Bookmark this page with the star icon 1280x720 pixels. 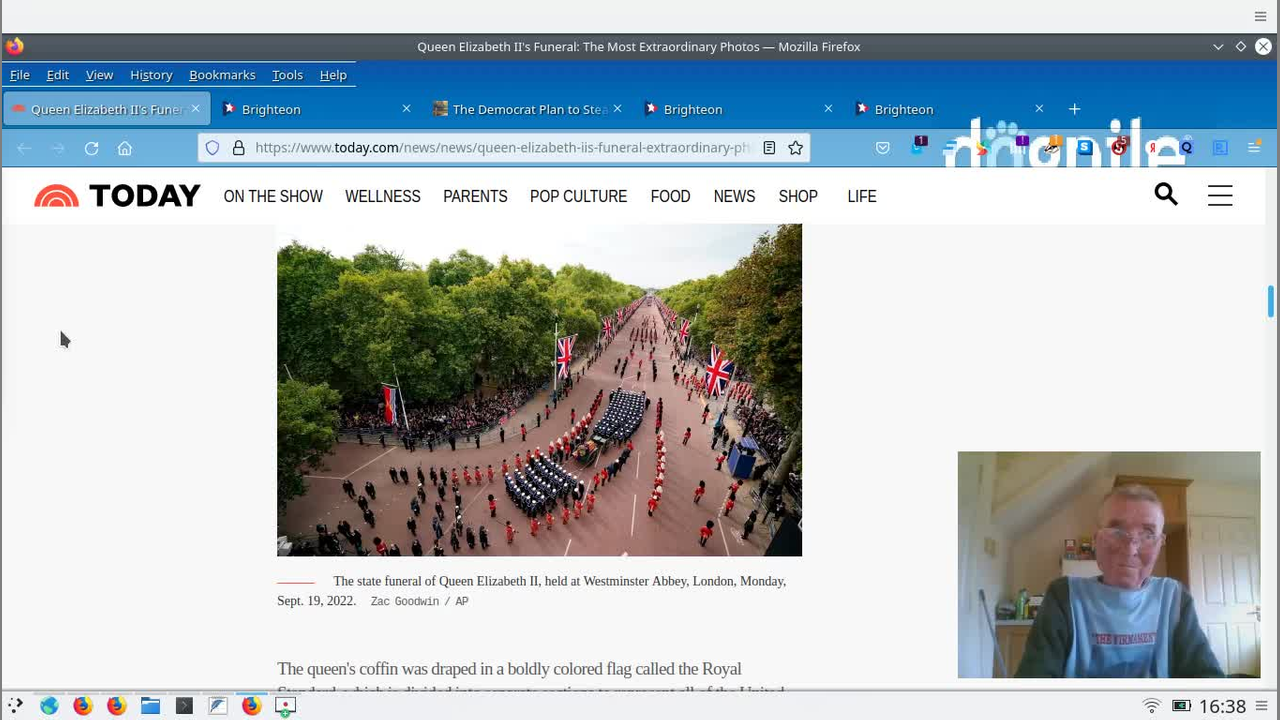tap(795, 148)
